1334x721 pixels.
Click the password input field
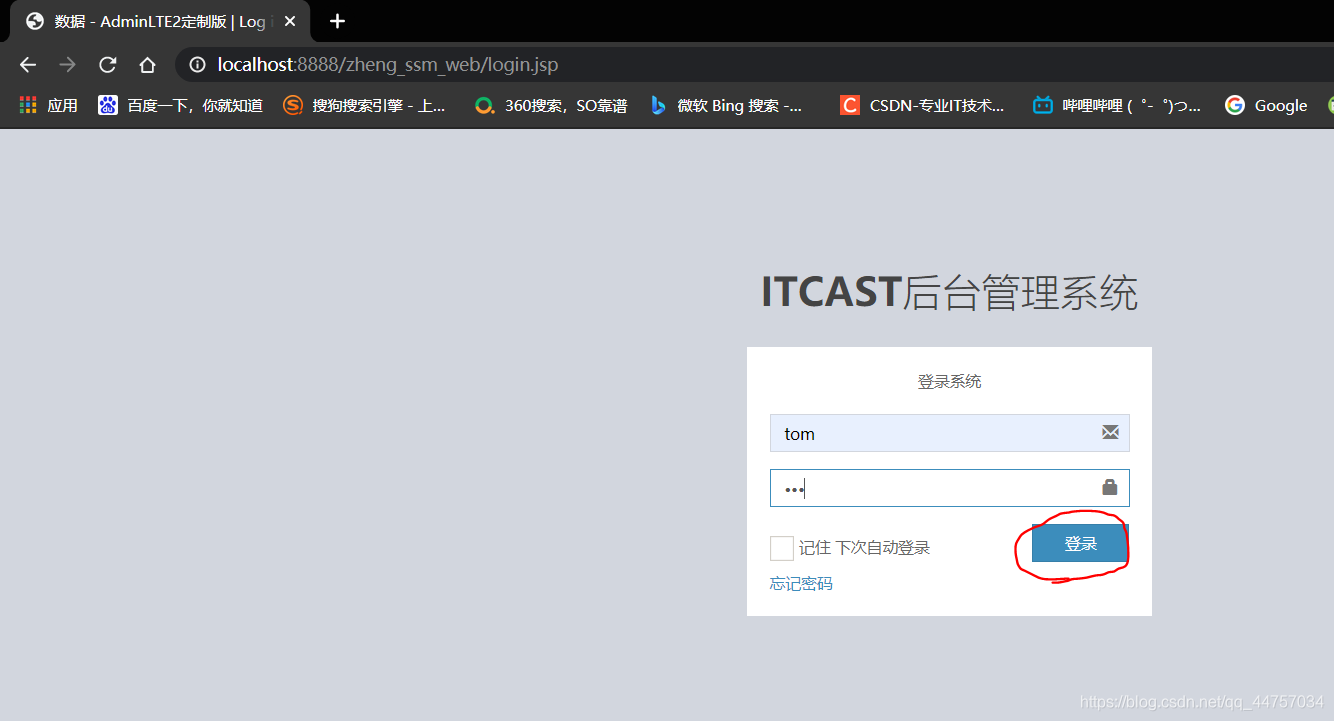coord(949,488)
